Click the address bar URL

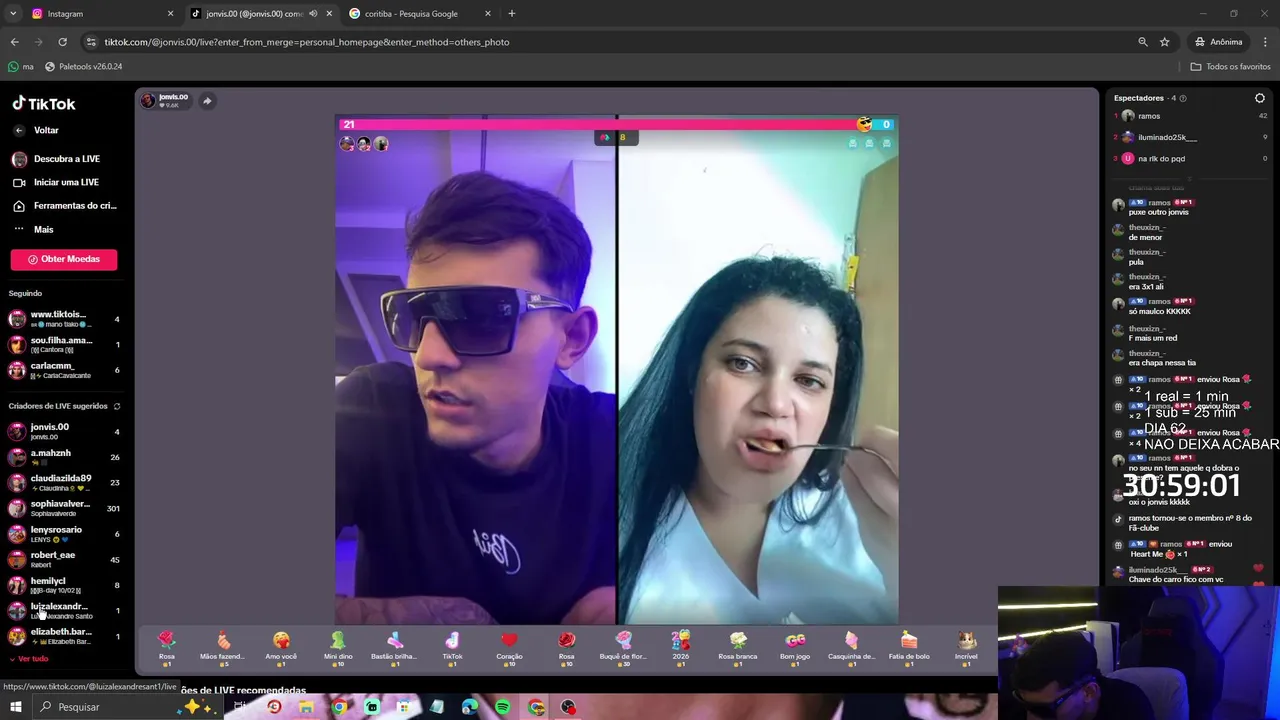coord(307,42)
